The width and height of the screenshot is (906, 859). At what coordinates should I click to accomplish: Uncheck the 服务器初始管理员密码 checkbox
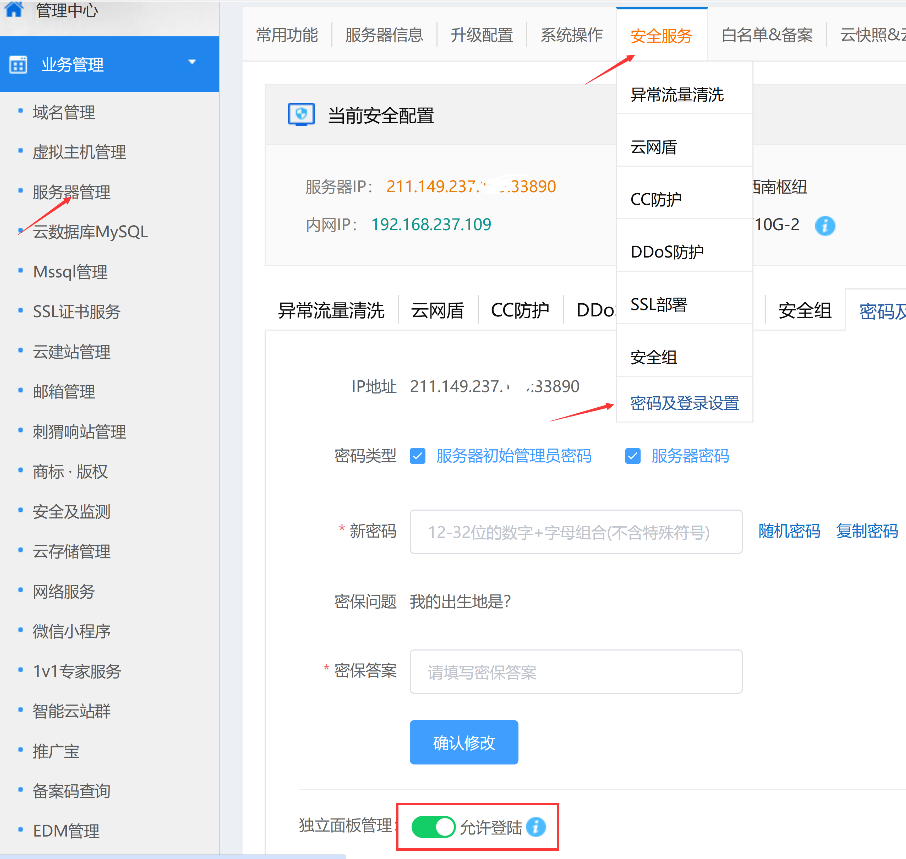(x=417, y=456)
